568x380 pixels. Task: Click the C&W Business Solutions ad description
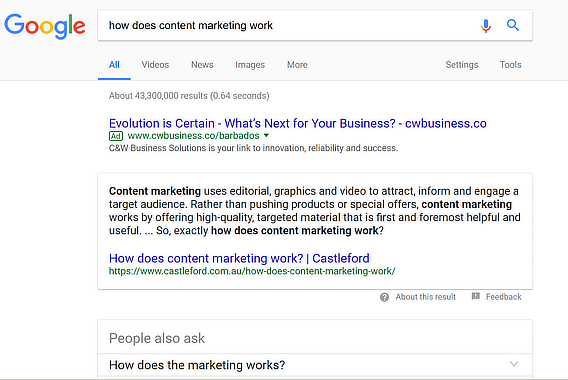(x=253, y=148)
